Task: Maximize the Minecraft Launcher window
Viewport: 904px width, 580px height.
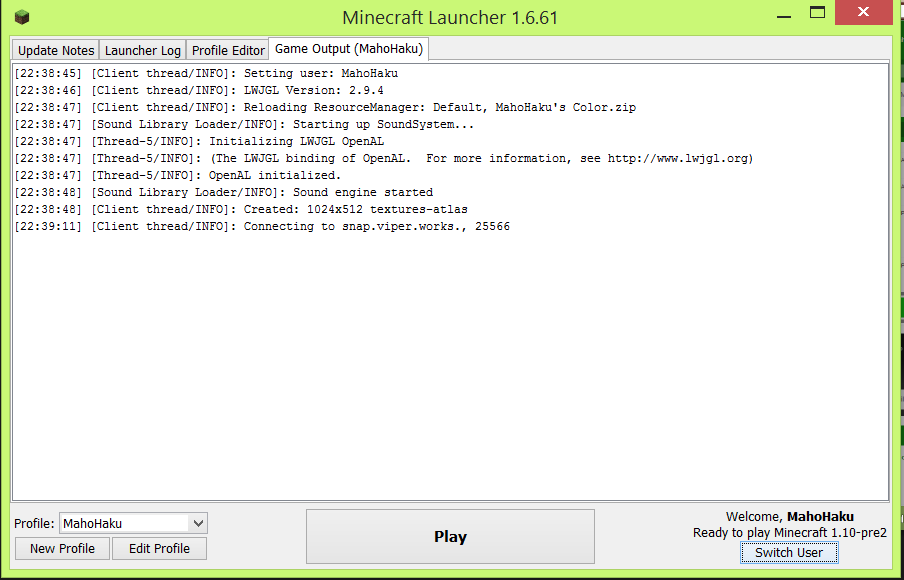Action: (x=817, y=13)
